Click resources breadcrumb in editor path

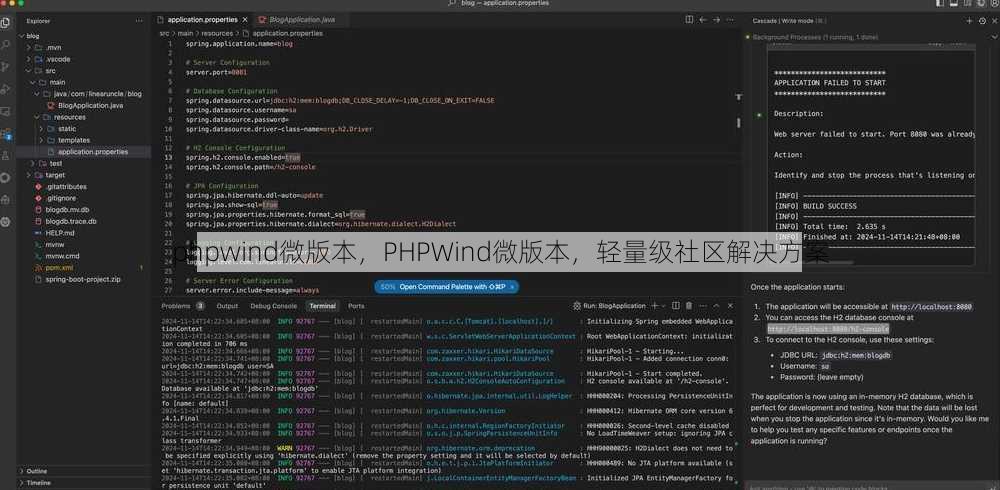[x=217, y=33]
